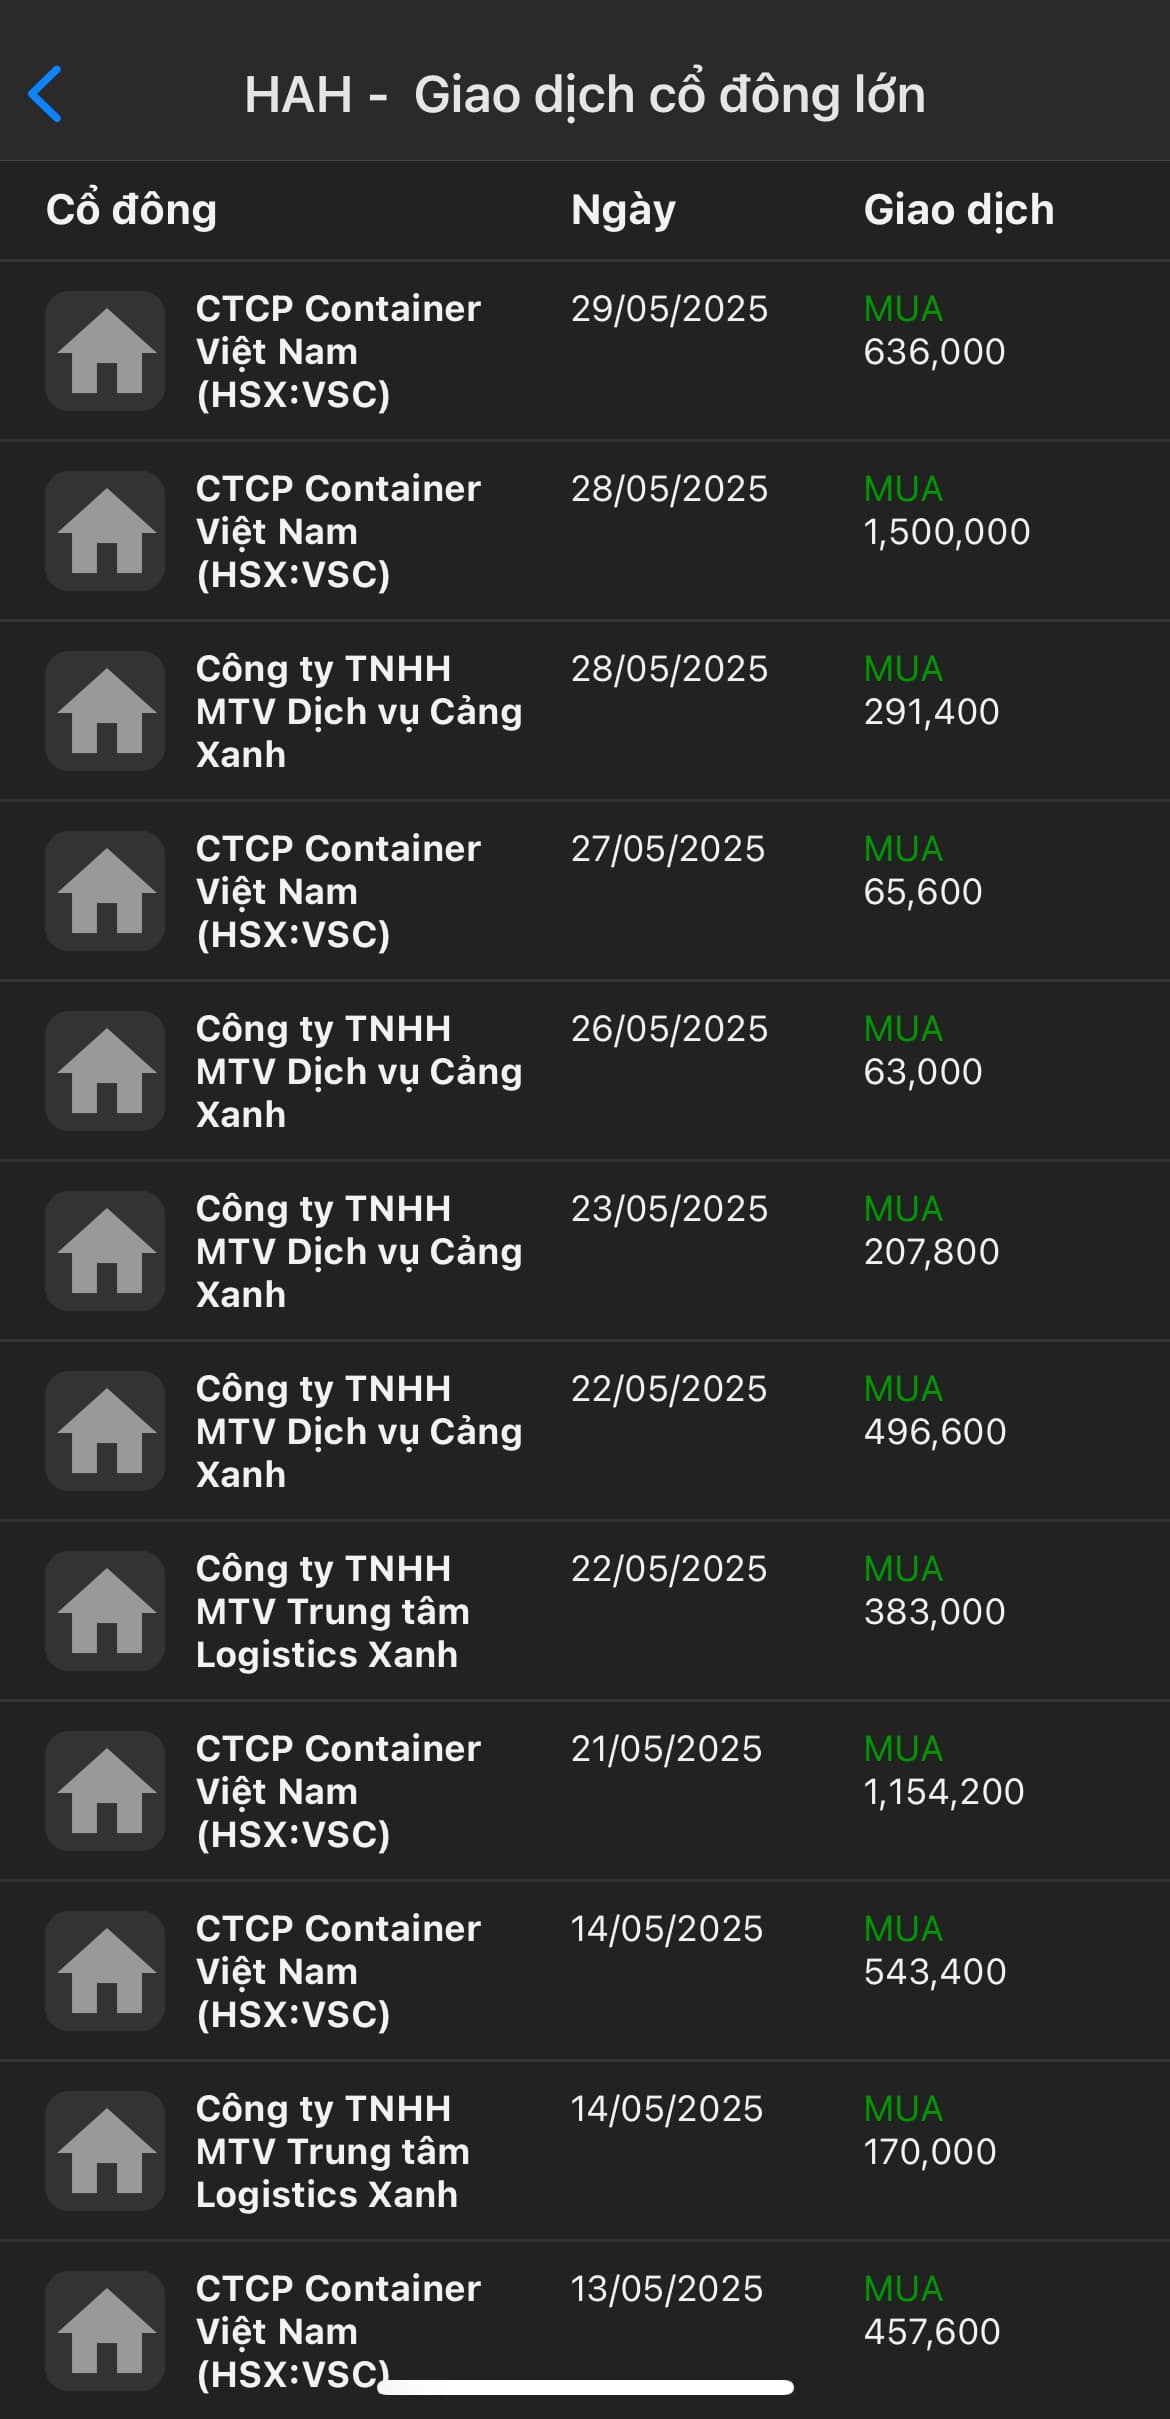
Task: Tap the blue back arrow
Action: pos(46,94)
